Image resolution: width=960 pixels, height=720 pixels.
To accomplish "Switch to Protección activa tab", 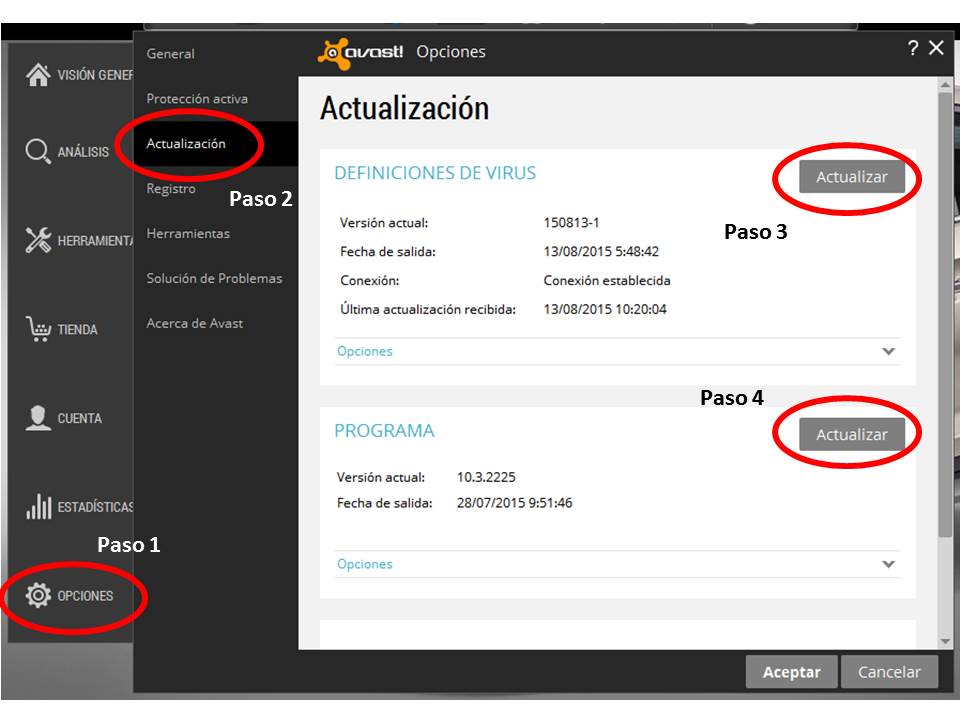I will (197, 99).
